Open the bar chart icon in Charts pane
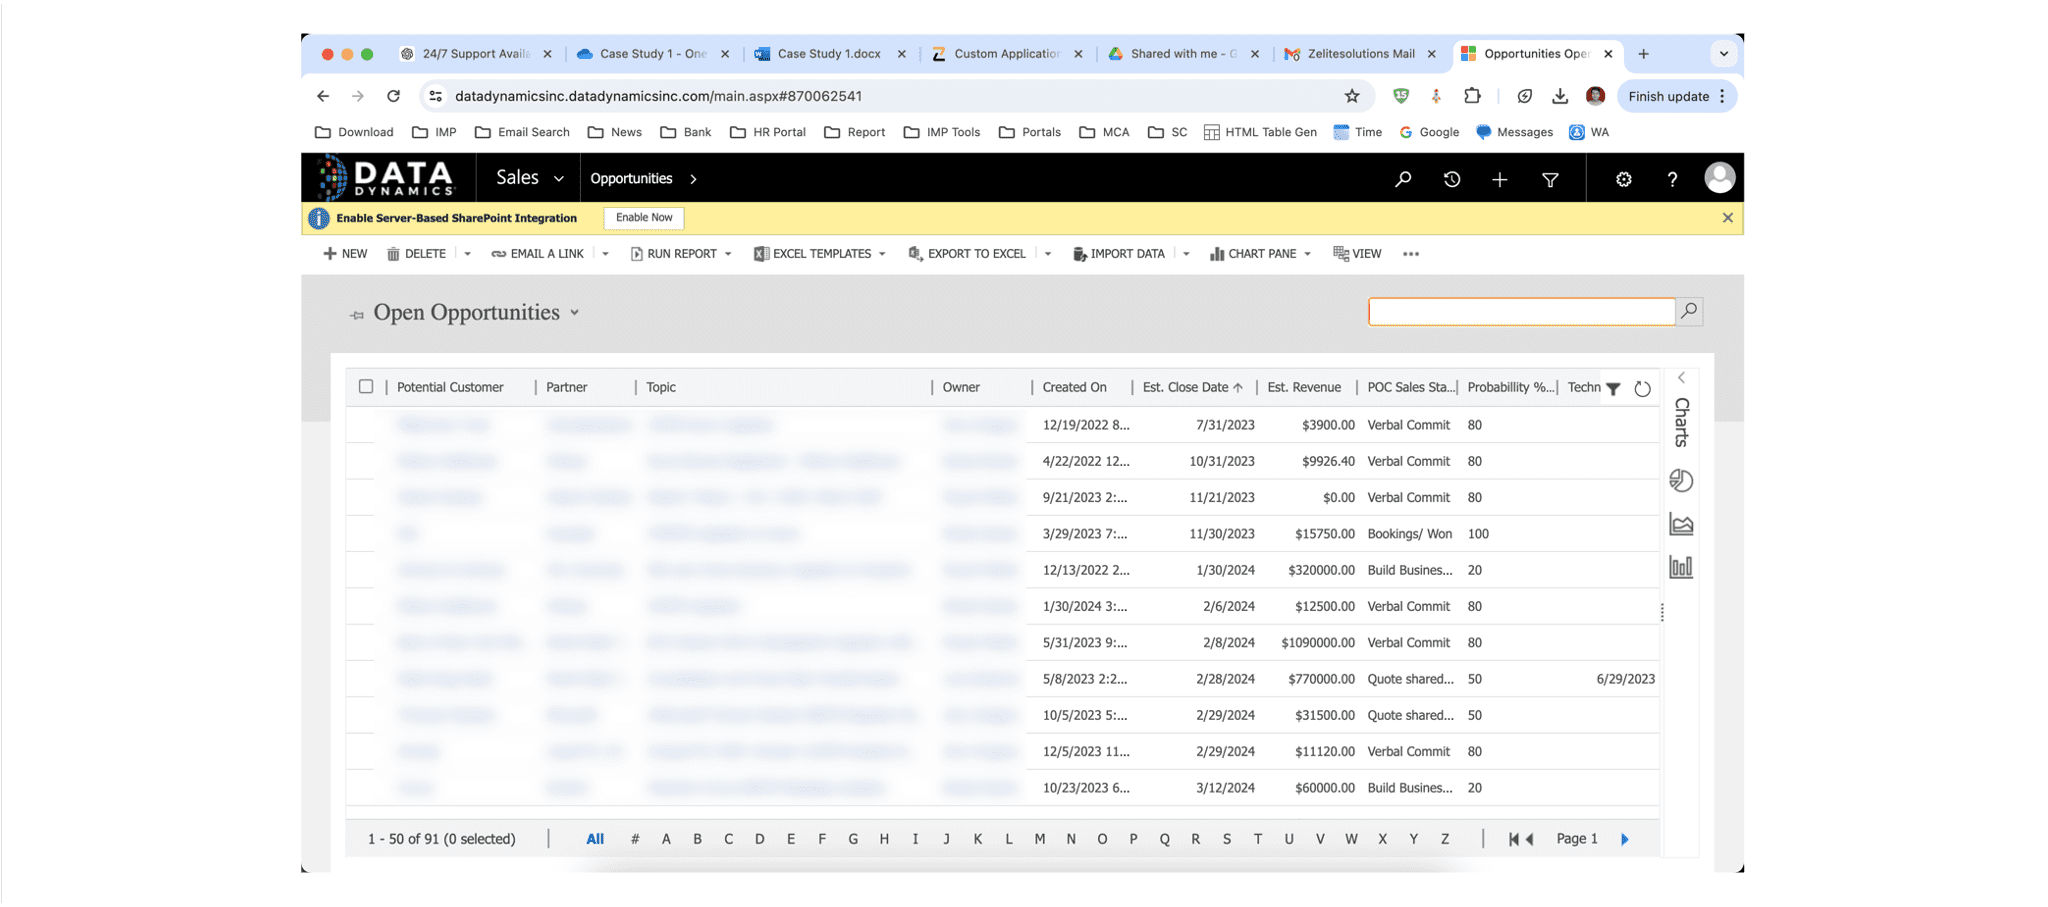This screenshot has height=907, width=2048. click(1681, 567)
